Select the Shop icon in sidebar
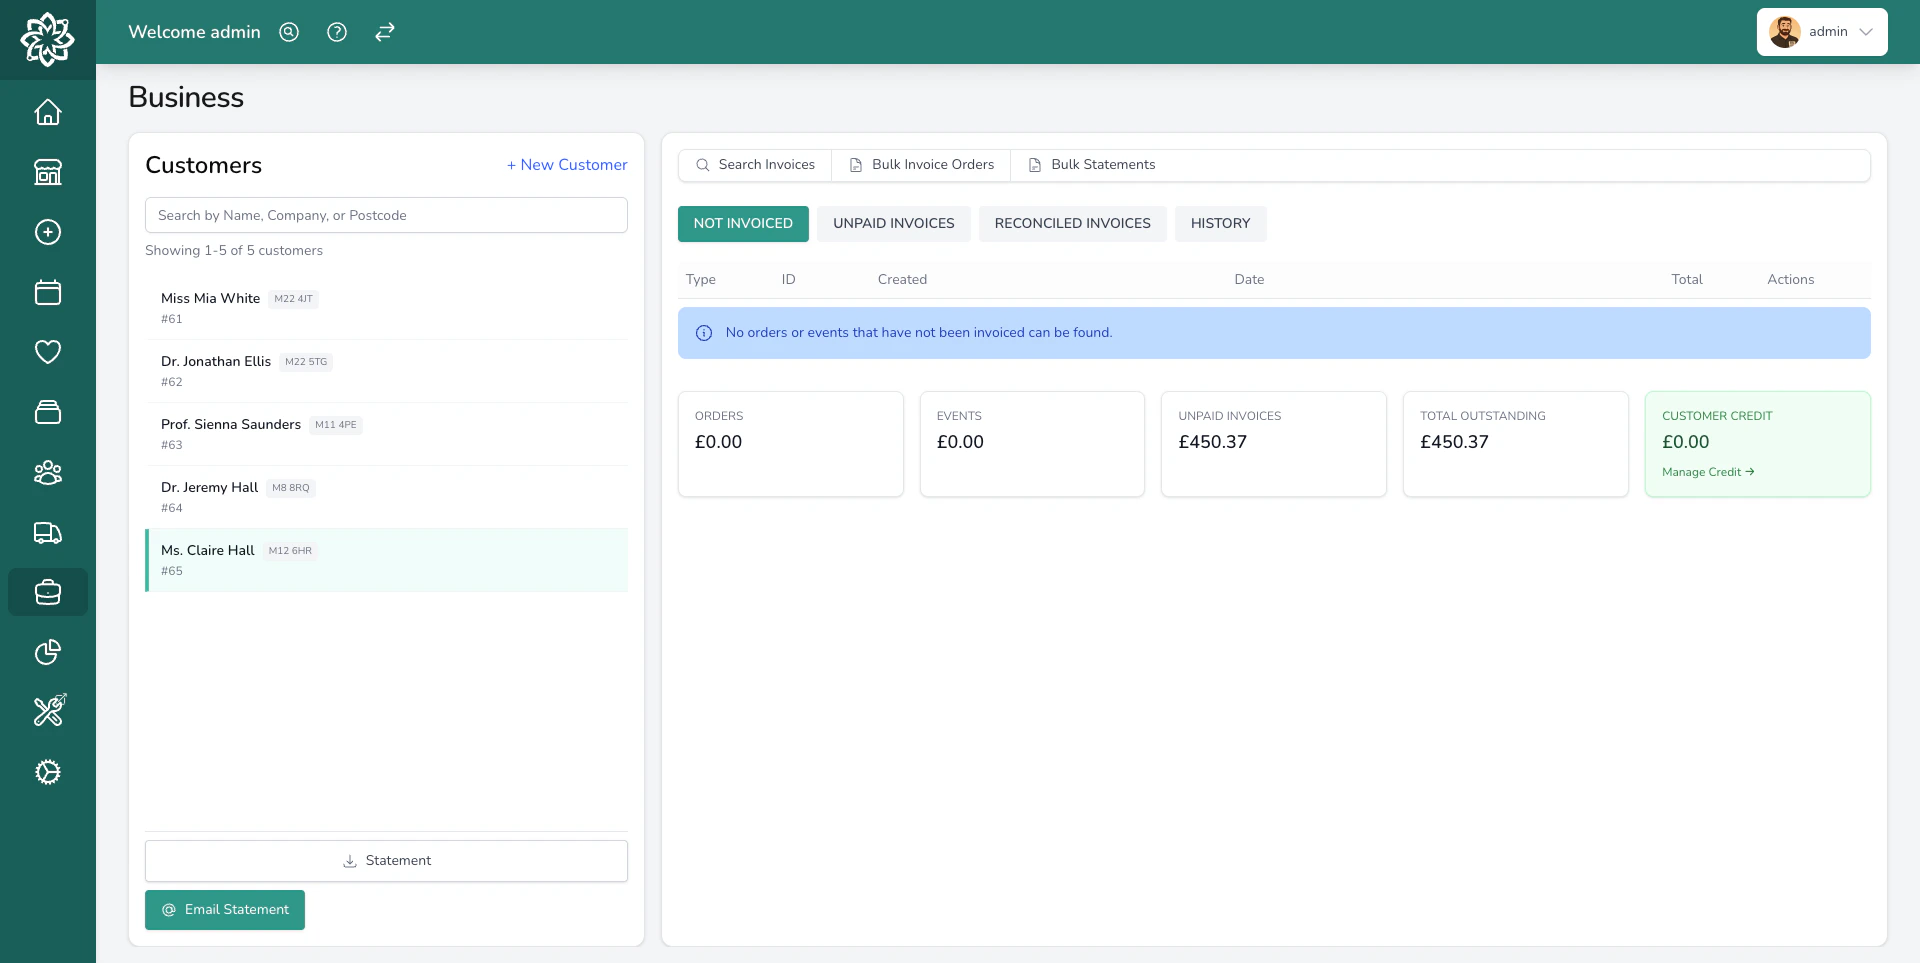The height and width of the screenshot is (963, 1920). (47, 172)
